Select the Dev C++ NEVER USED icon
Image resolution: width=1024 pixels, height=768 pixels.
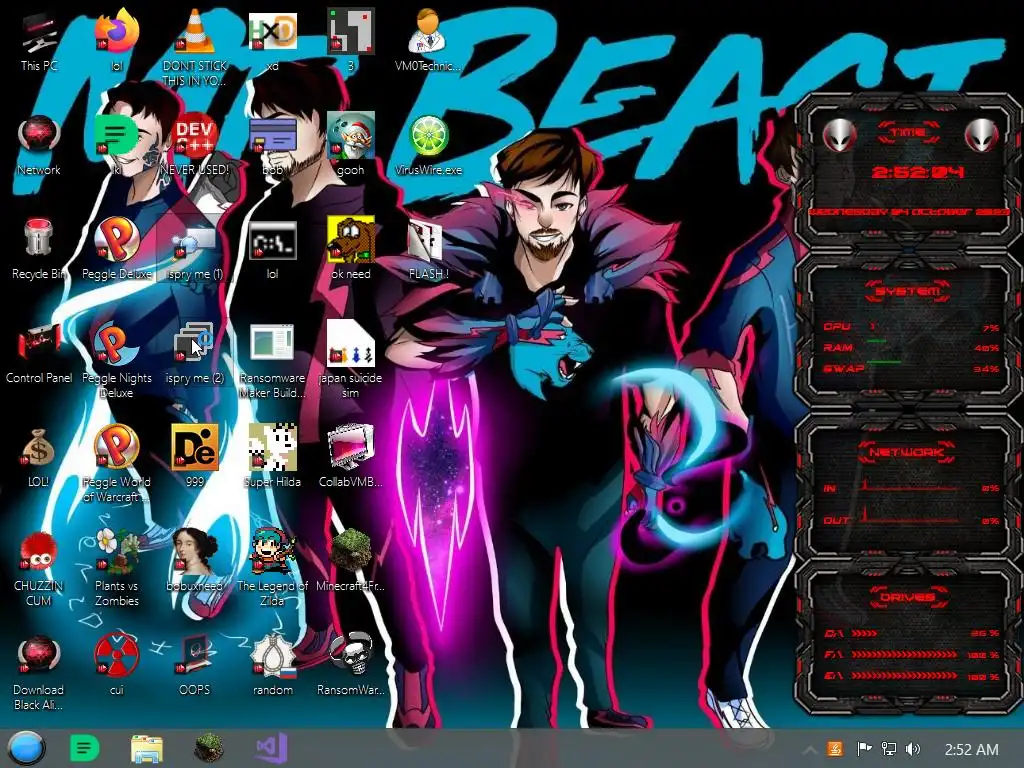[195, 136]
